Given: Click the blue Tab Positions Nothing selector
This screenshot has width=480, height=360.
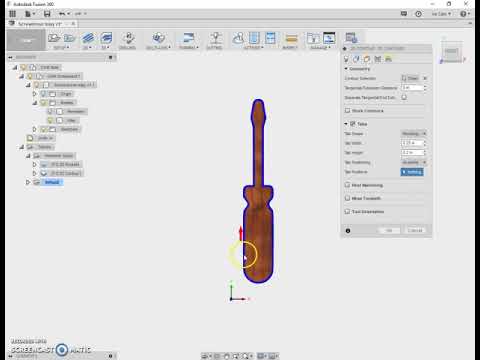Looking at the screenshot, I should (x=412, y=172).
